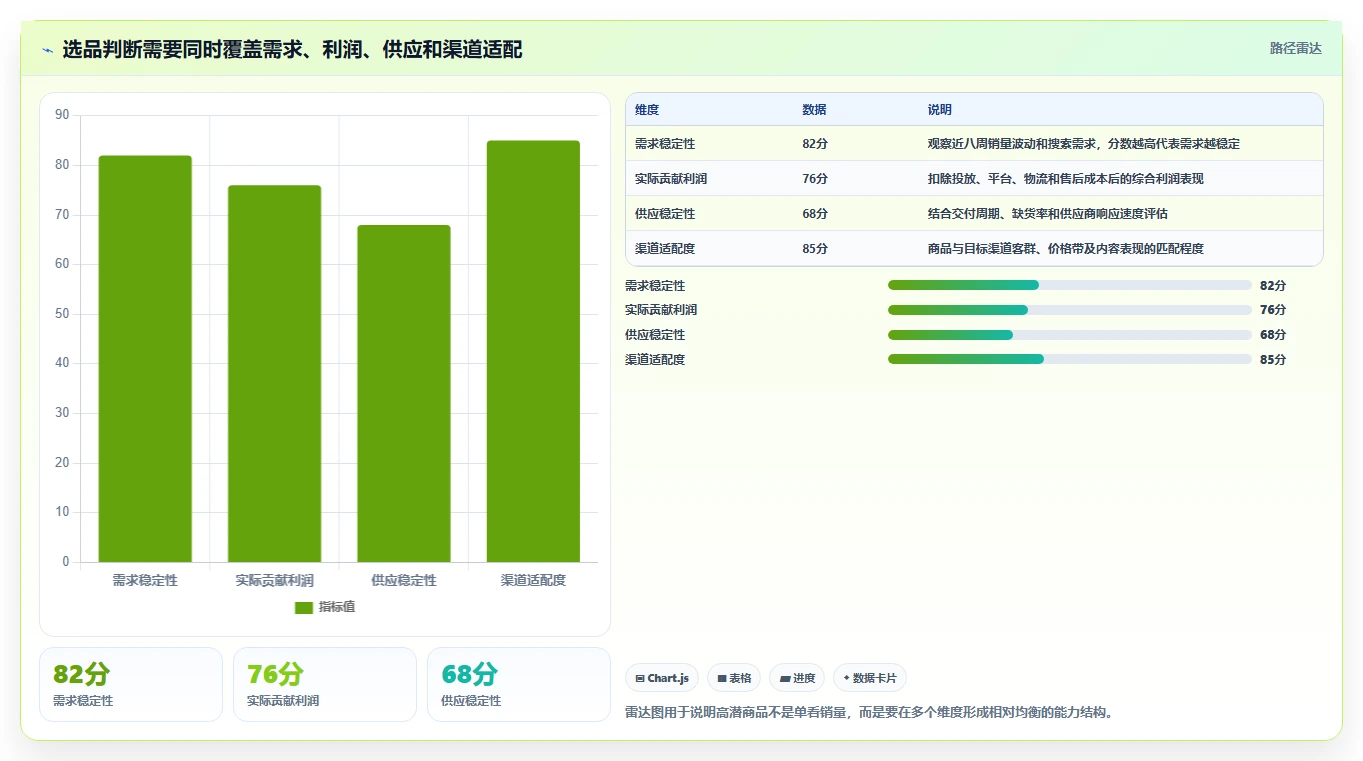Image resolution: width=1363 pixels, height=761 pixels.
Task: Click description starting 商品与目标渠道客群
Action: pos(1066,249)
